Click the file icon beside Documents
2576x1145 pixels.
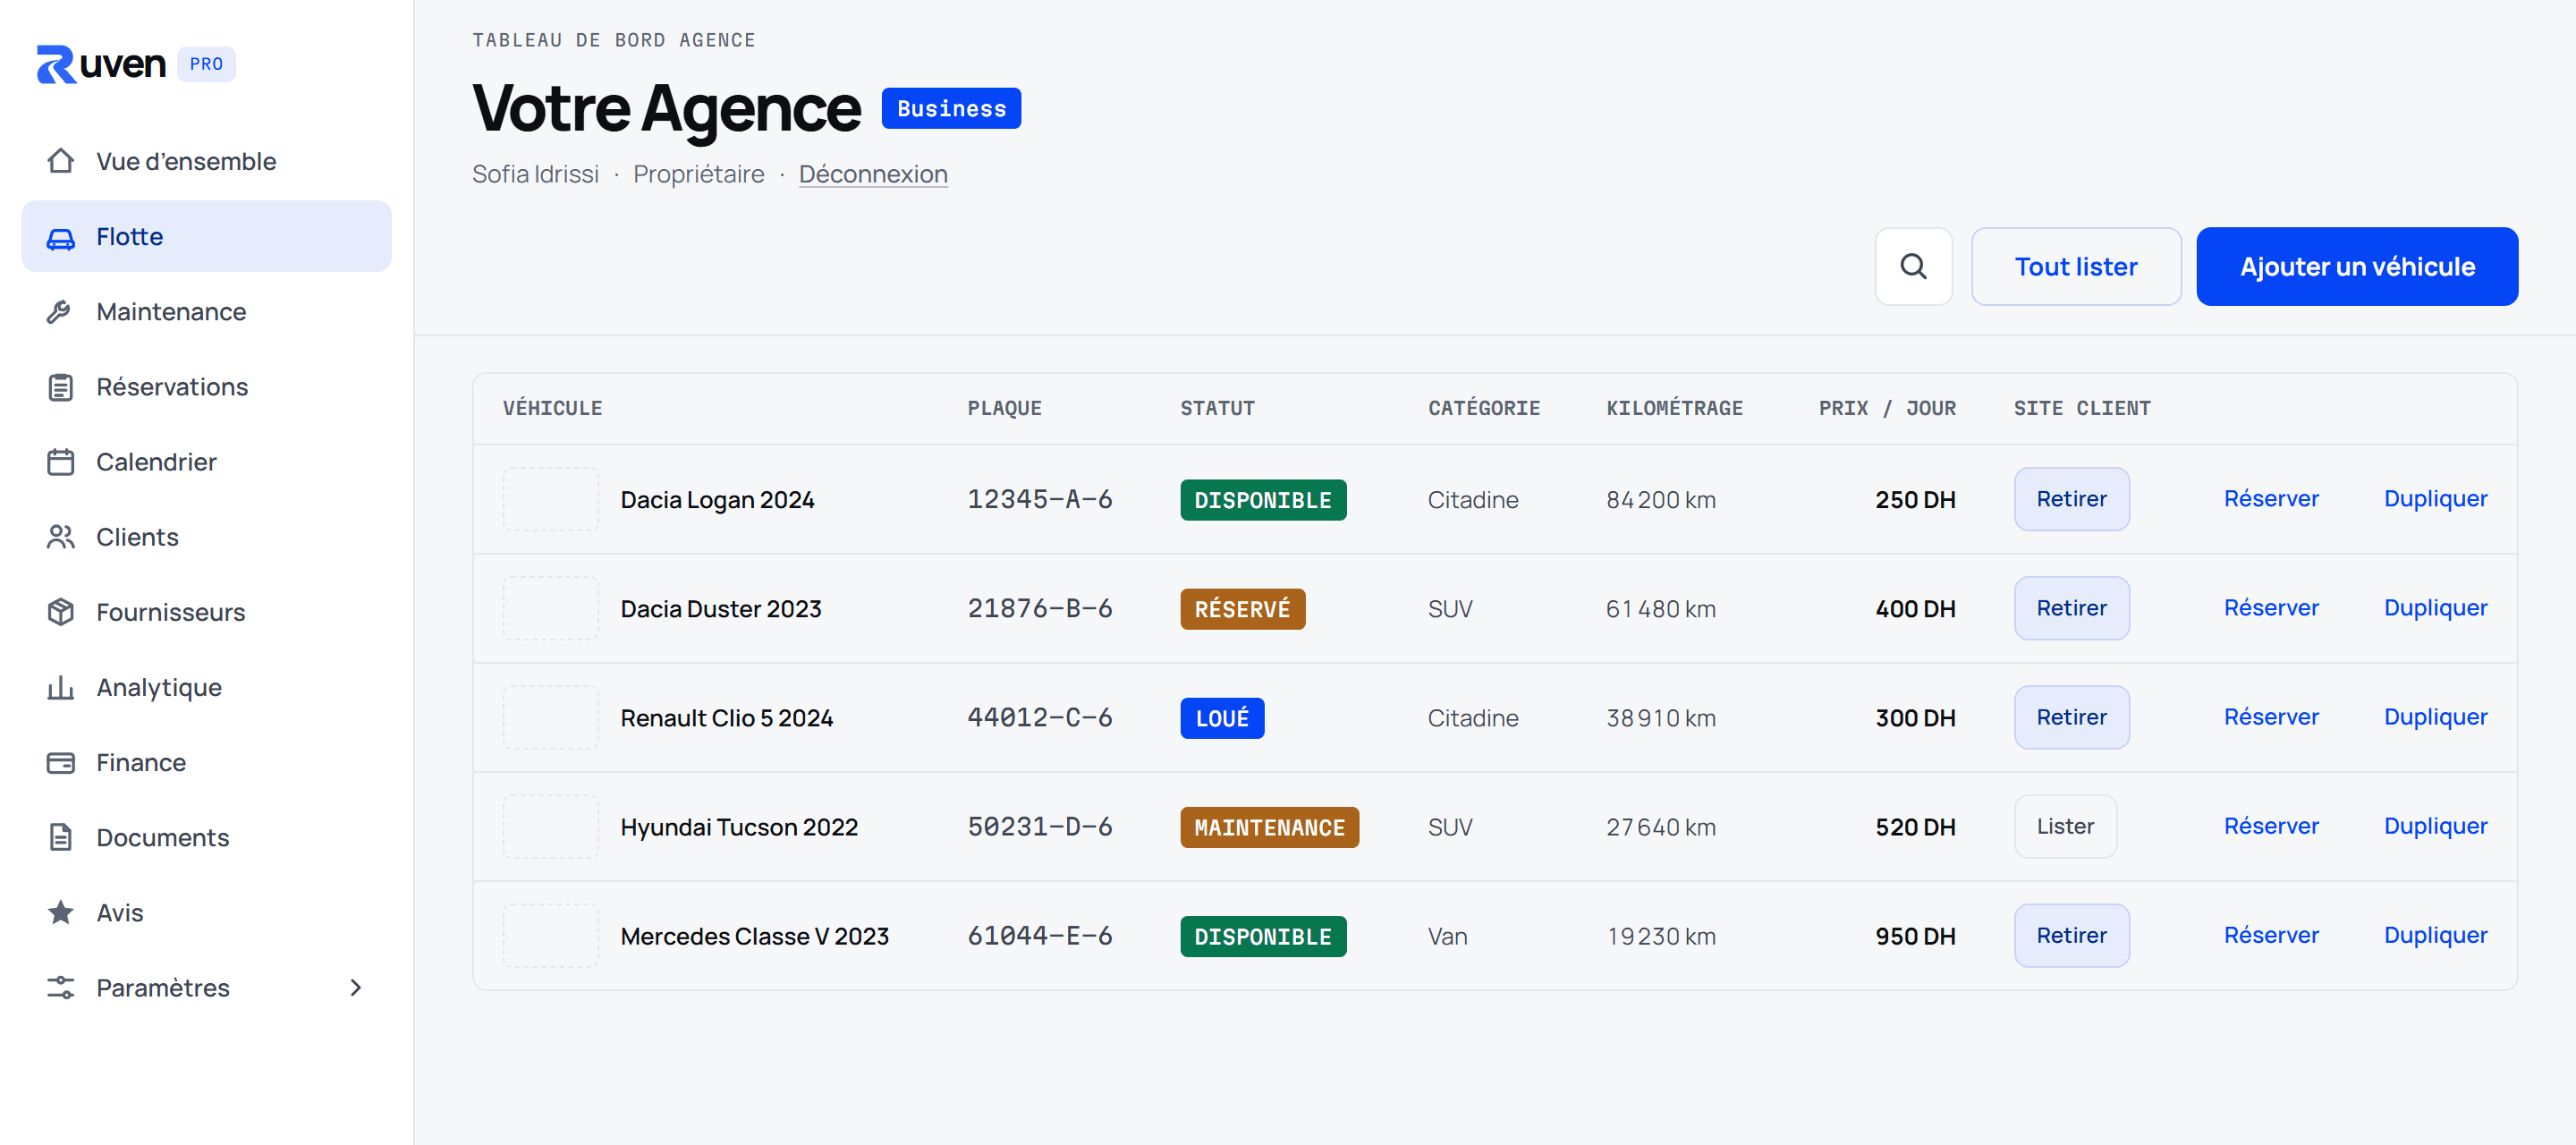tap(61, 837)
